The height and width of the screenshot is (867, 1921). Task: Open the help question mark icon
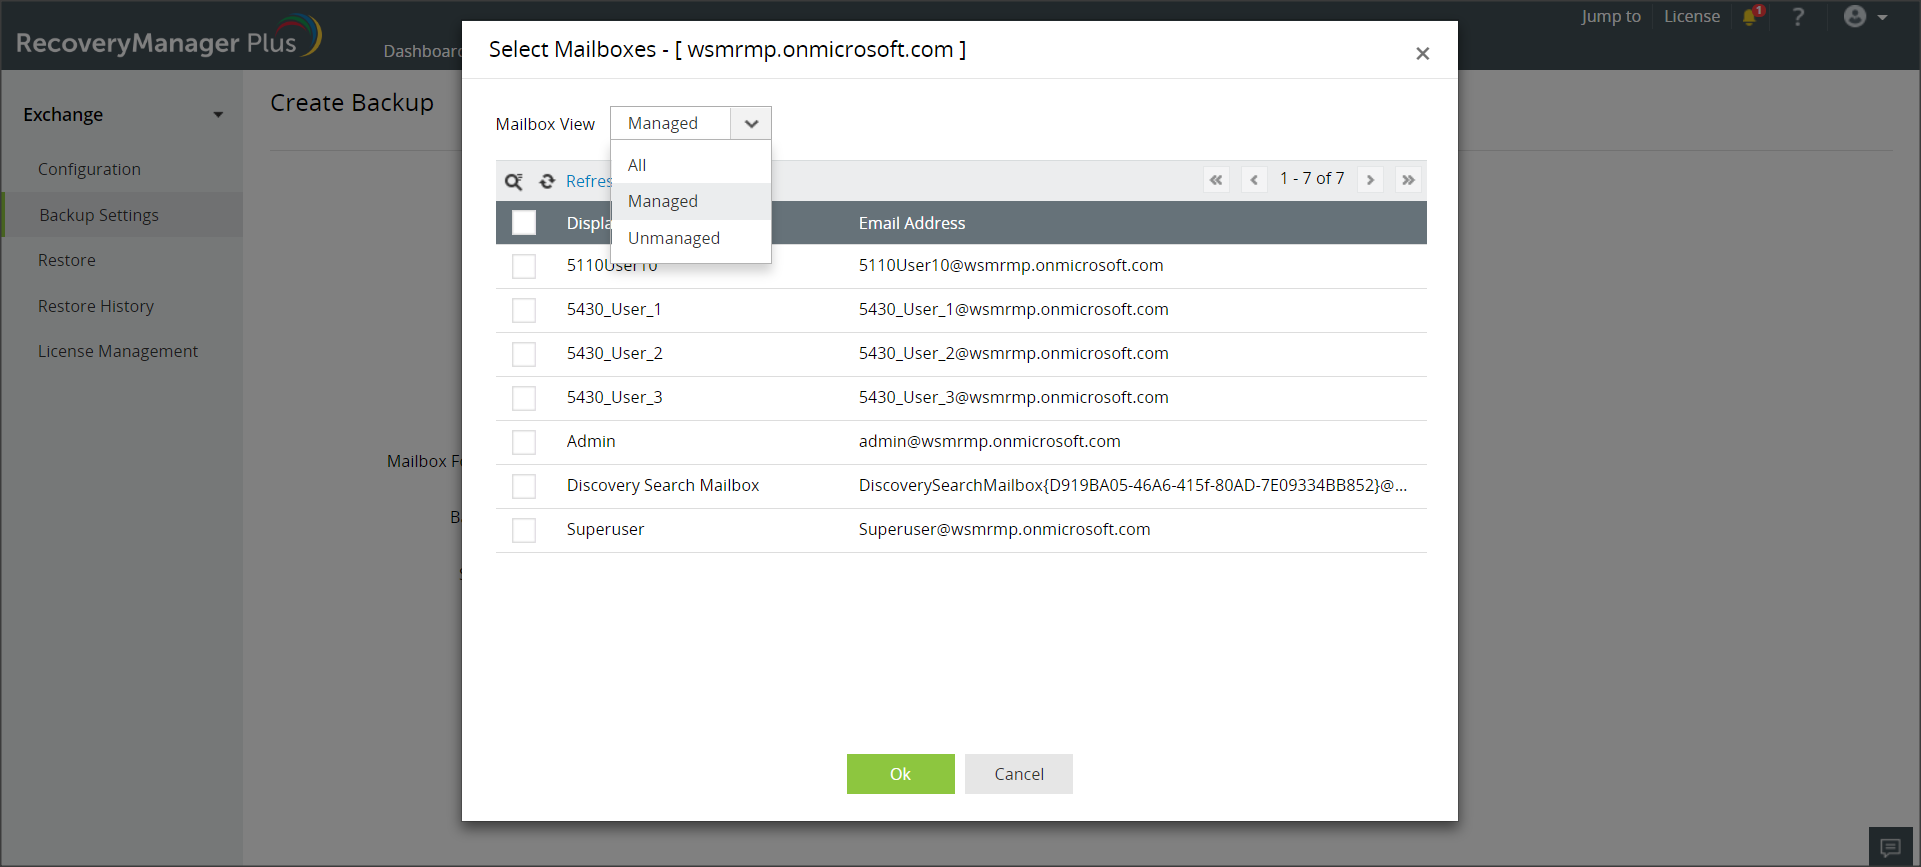coord(1798,17)
